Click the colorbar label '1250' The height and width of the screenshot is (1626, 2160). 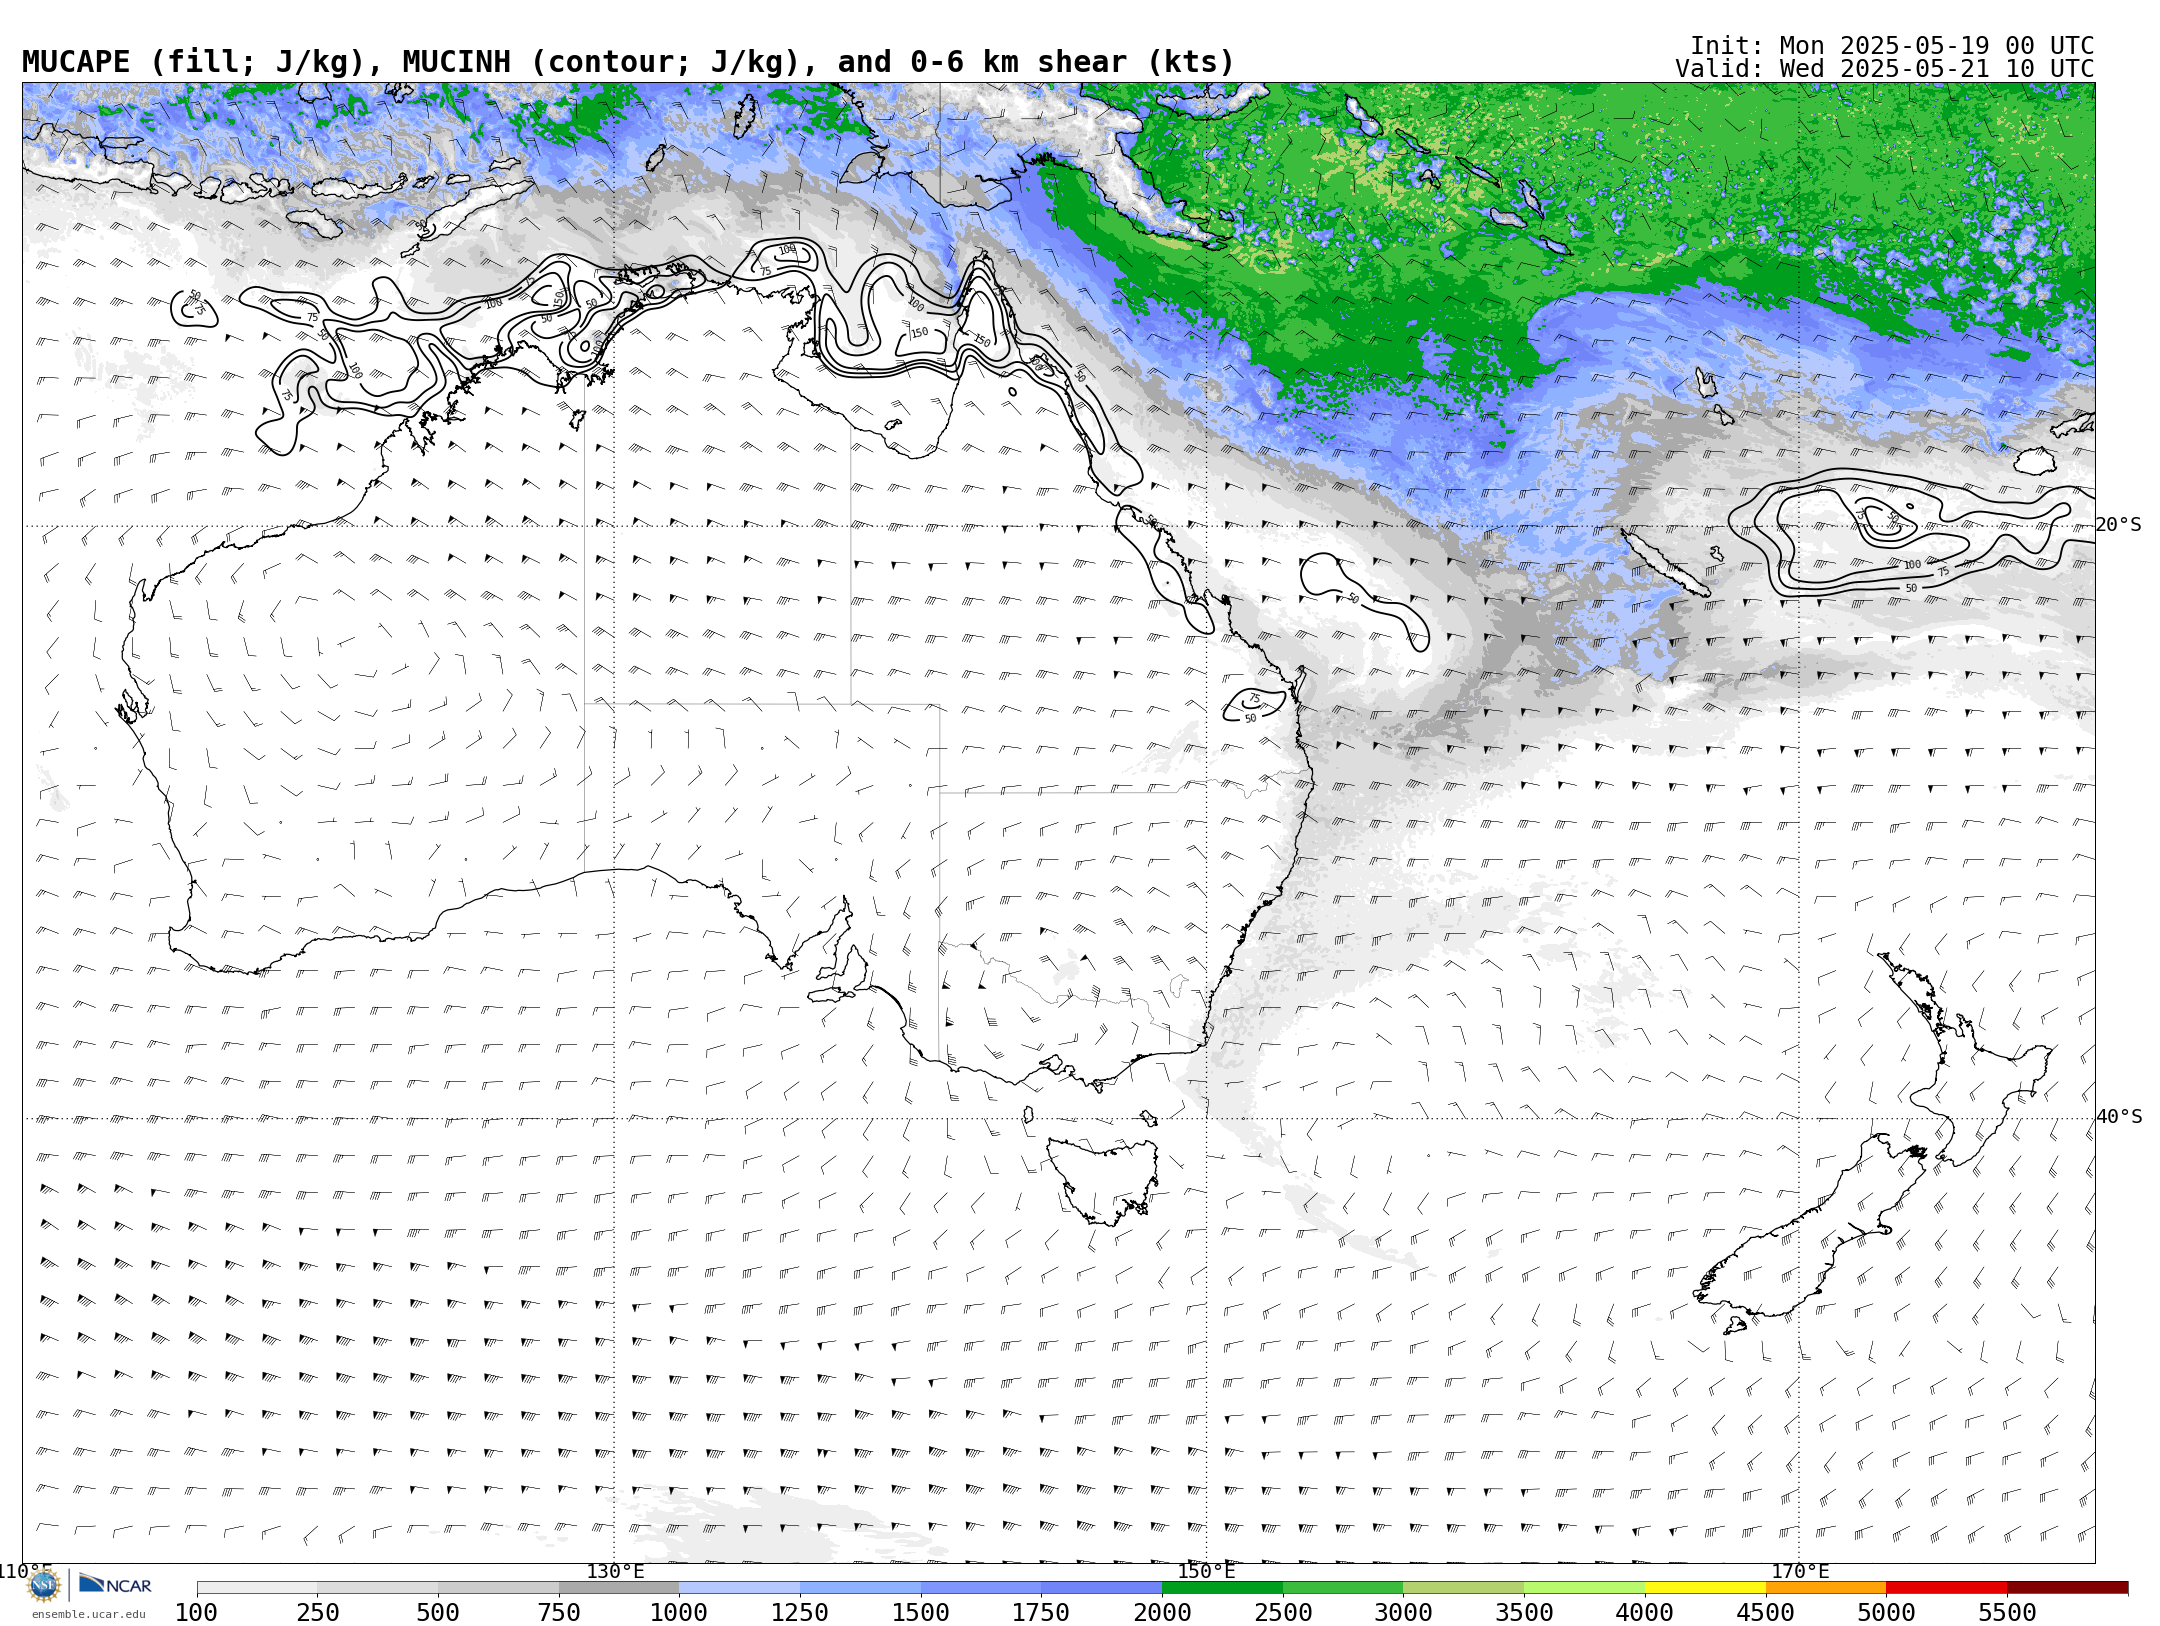[800, 1612]
